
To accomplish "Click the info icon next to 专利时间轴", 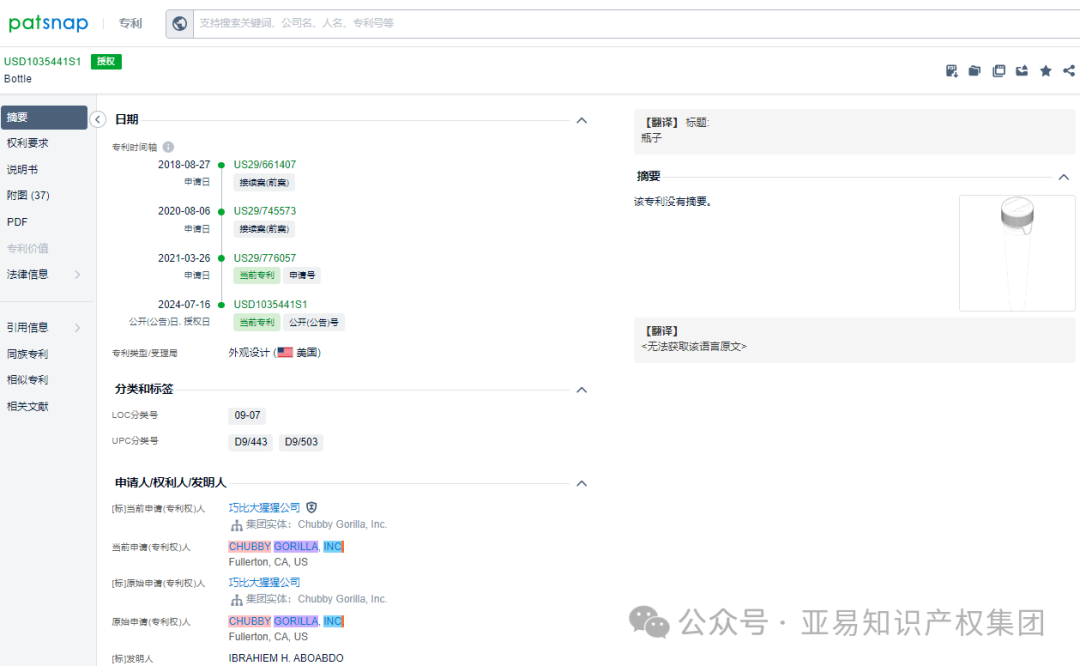I will point(167,146).
